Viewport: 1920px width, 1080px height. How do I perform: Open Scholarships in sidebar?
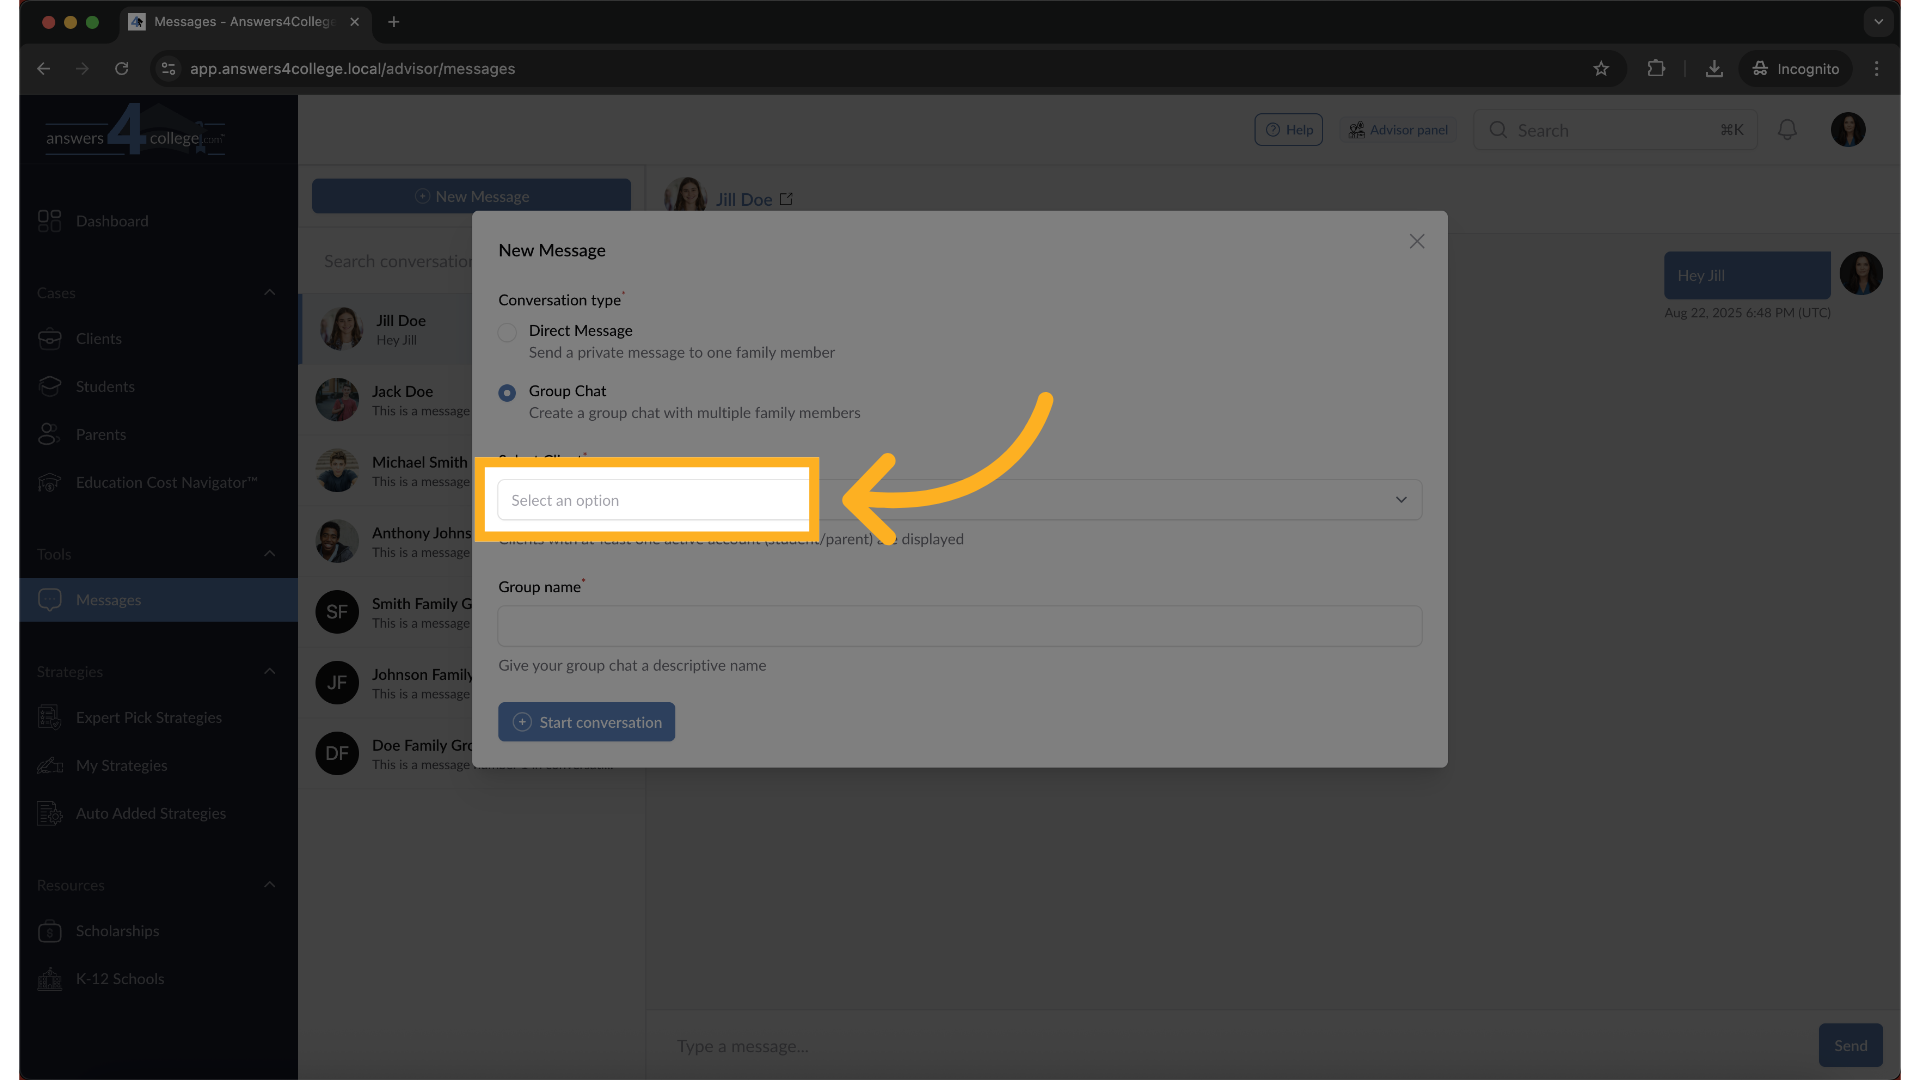point(117,931)
